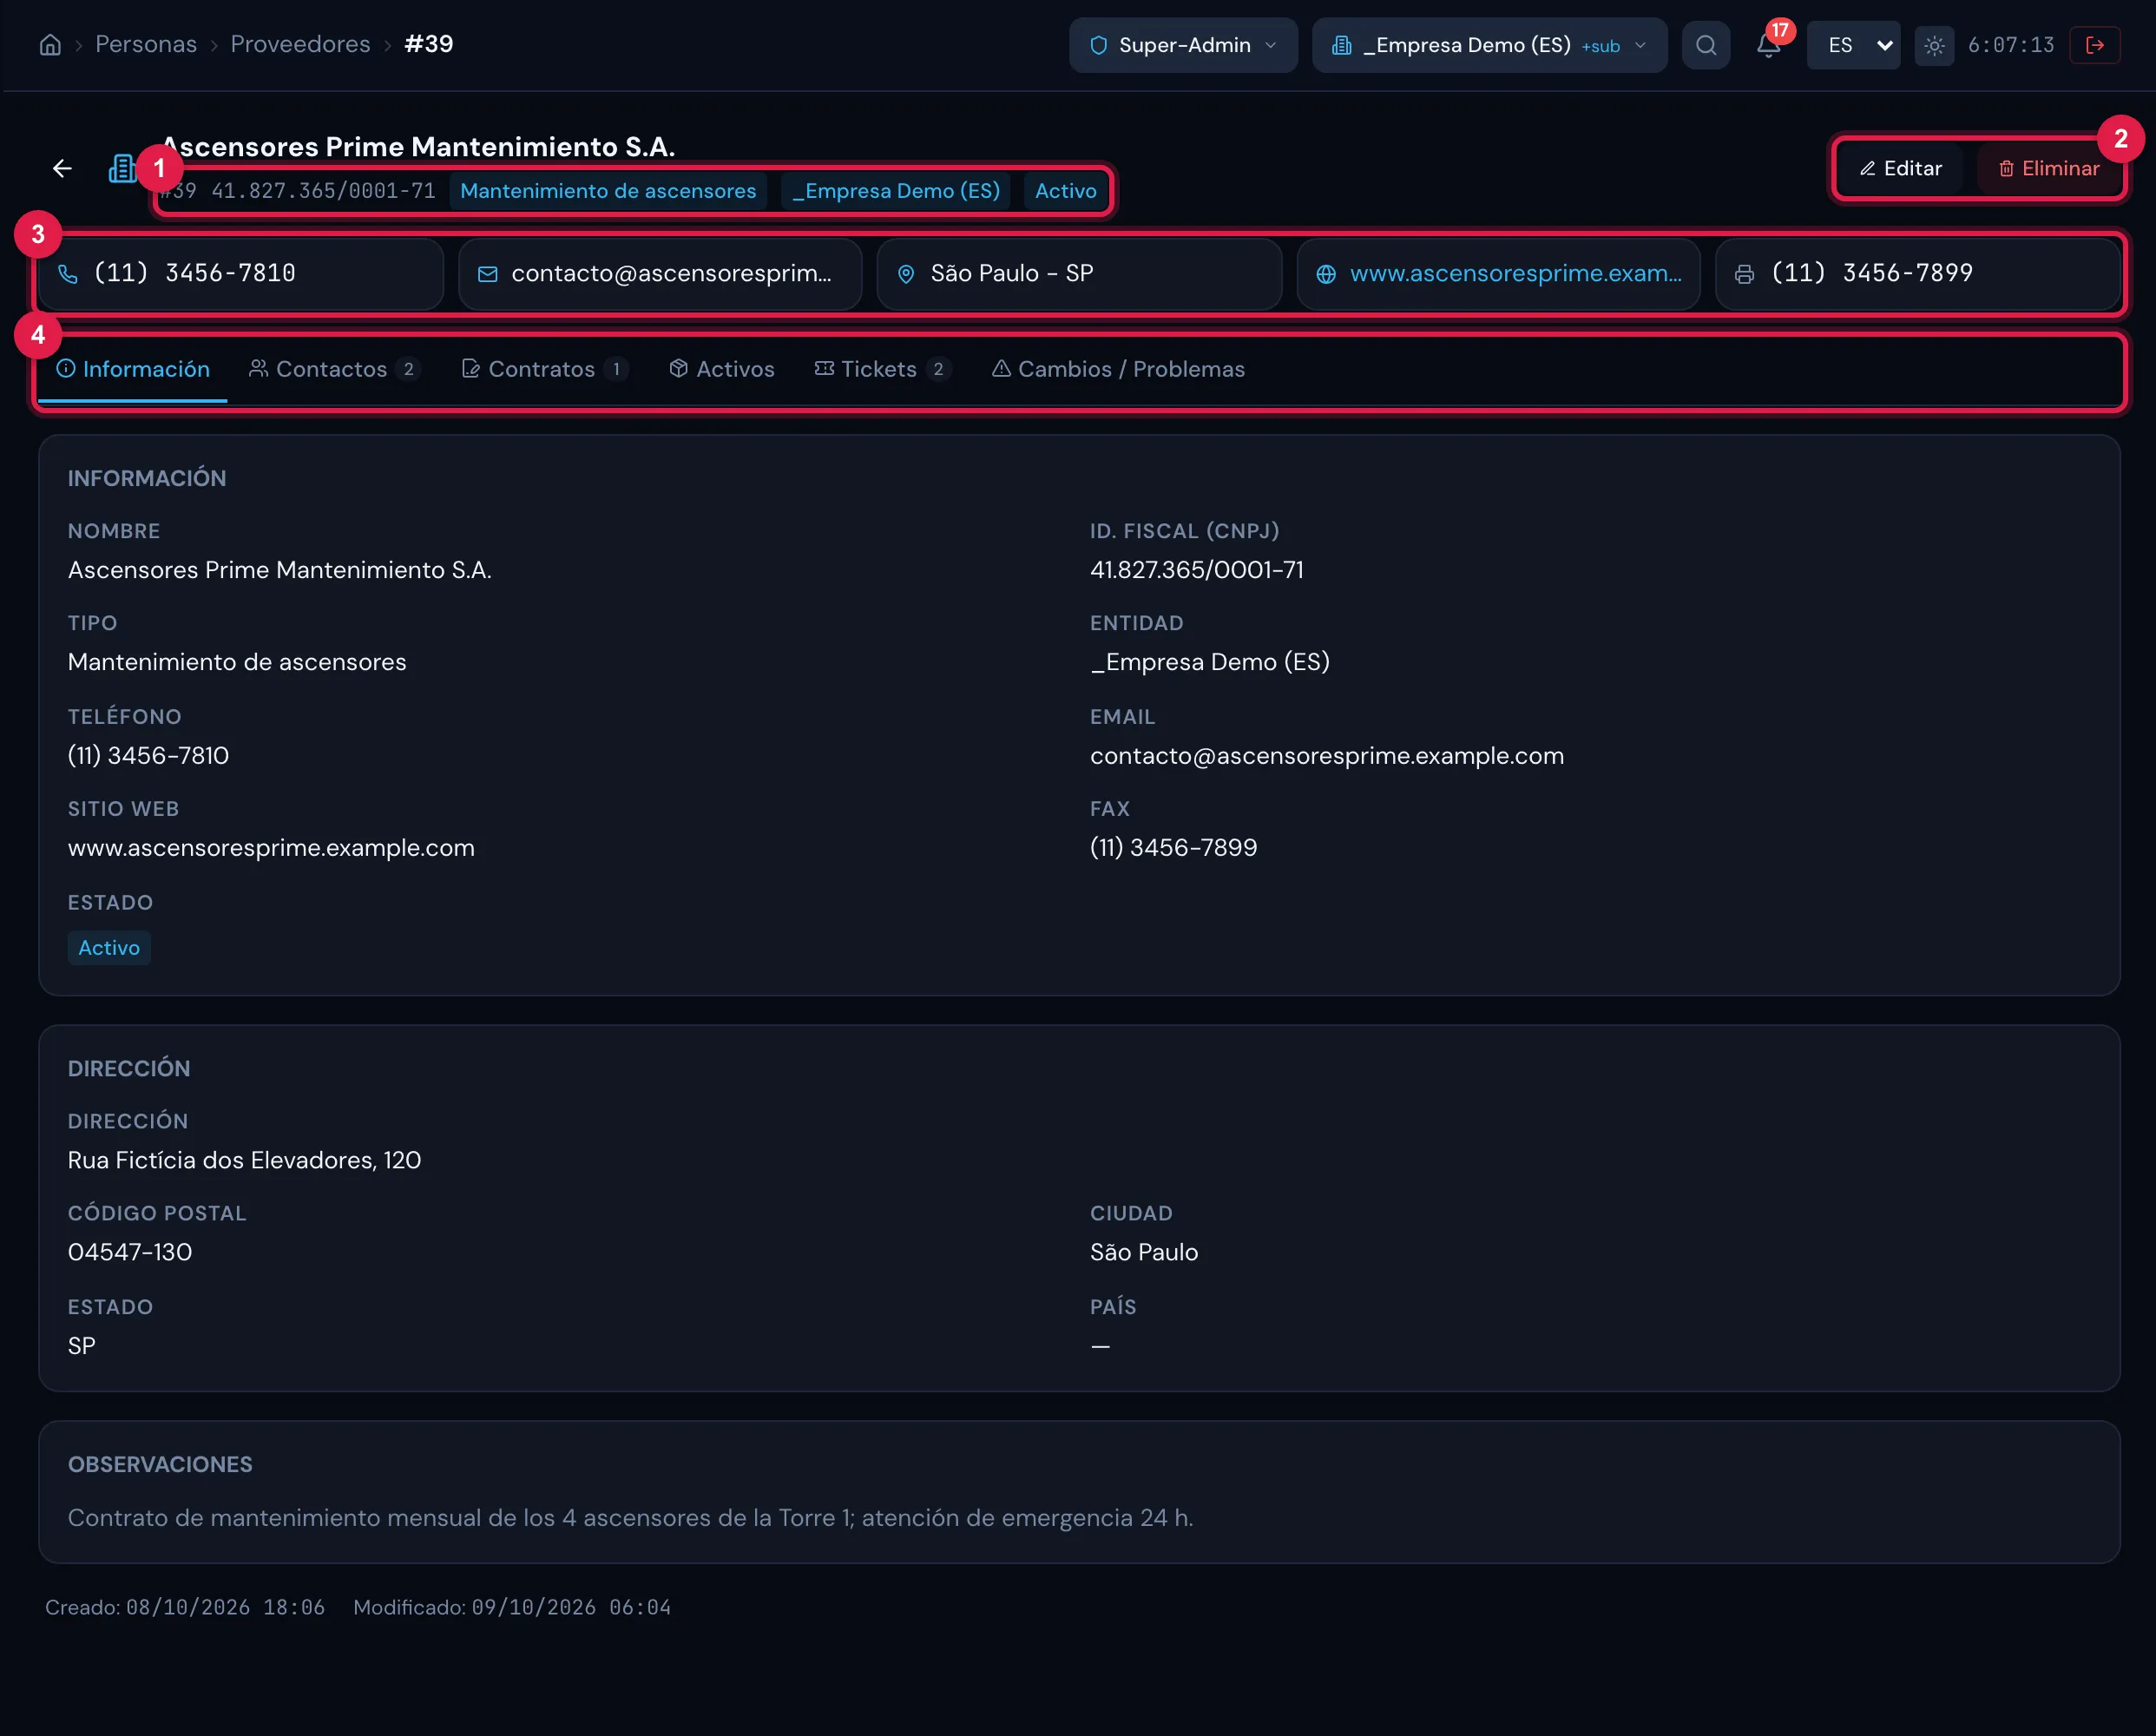Open the Cambios / Problemas tab
Screen dimensions: 2156x1736
tap(1118, 369)
